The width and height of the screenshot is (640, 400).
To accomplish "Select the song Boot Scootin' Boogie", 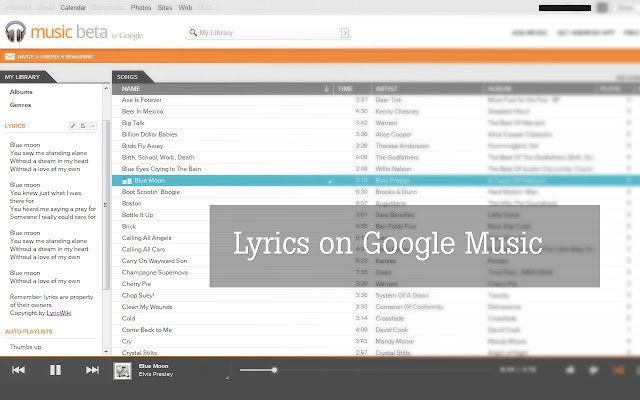I will (151, 192).
